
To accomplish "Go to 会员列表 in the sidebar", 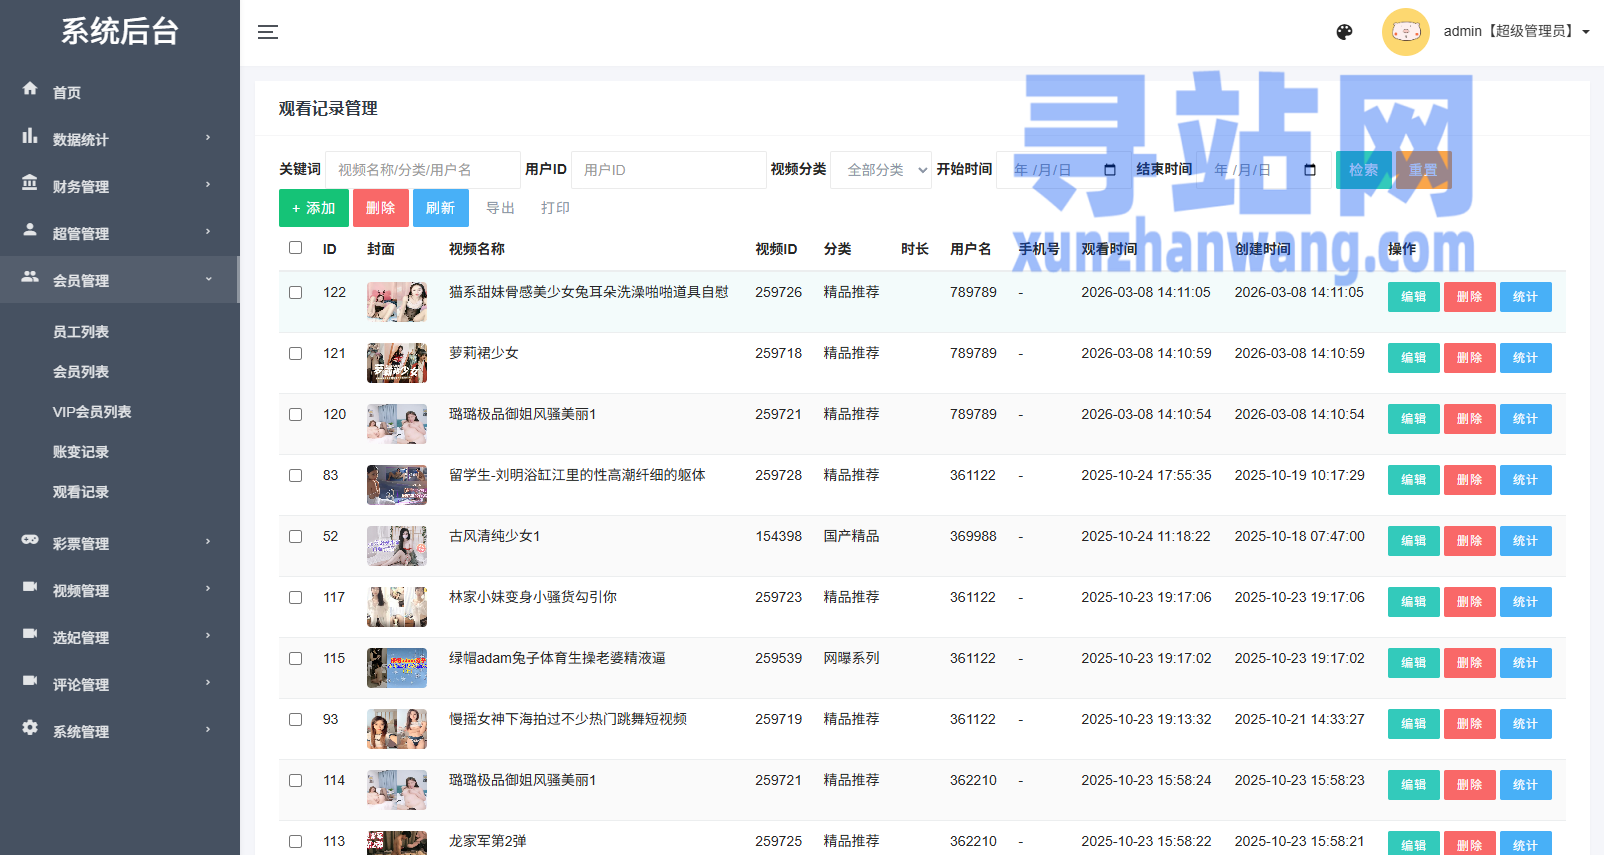I will click(x=81, y=372).
